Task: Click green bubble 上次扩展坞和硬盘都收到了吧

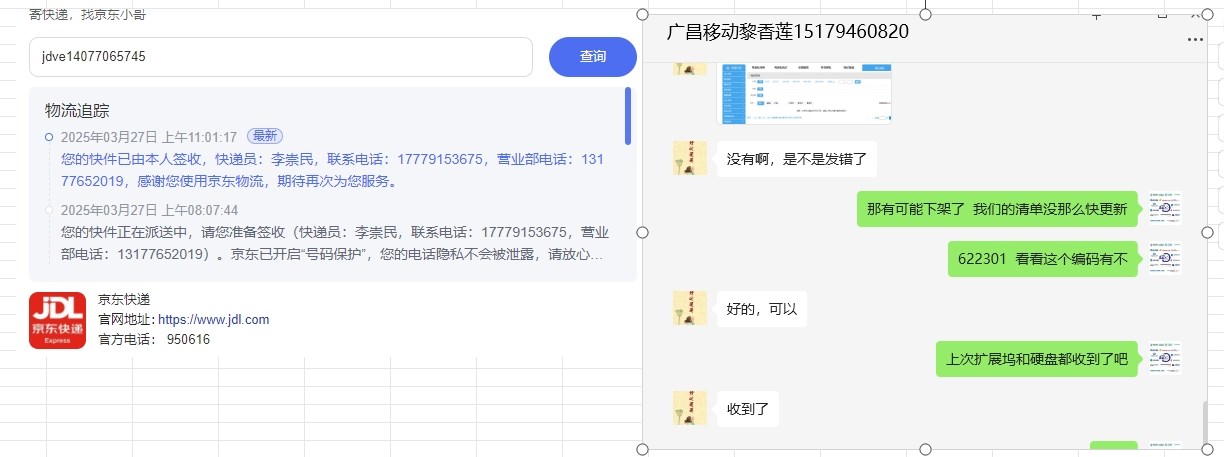Action: tap(1037, 359)
